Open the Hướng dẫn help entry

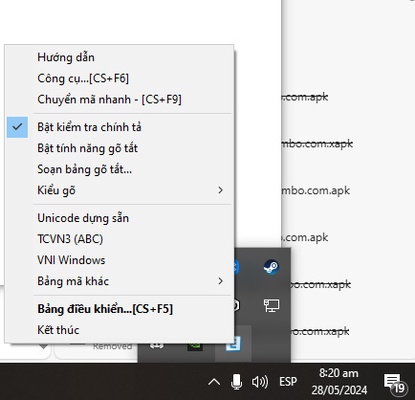(x=119, y=57)
